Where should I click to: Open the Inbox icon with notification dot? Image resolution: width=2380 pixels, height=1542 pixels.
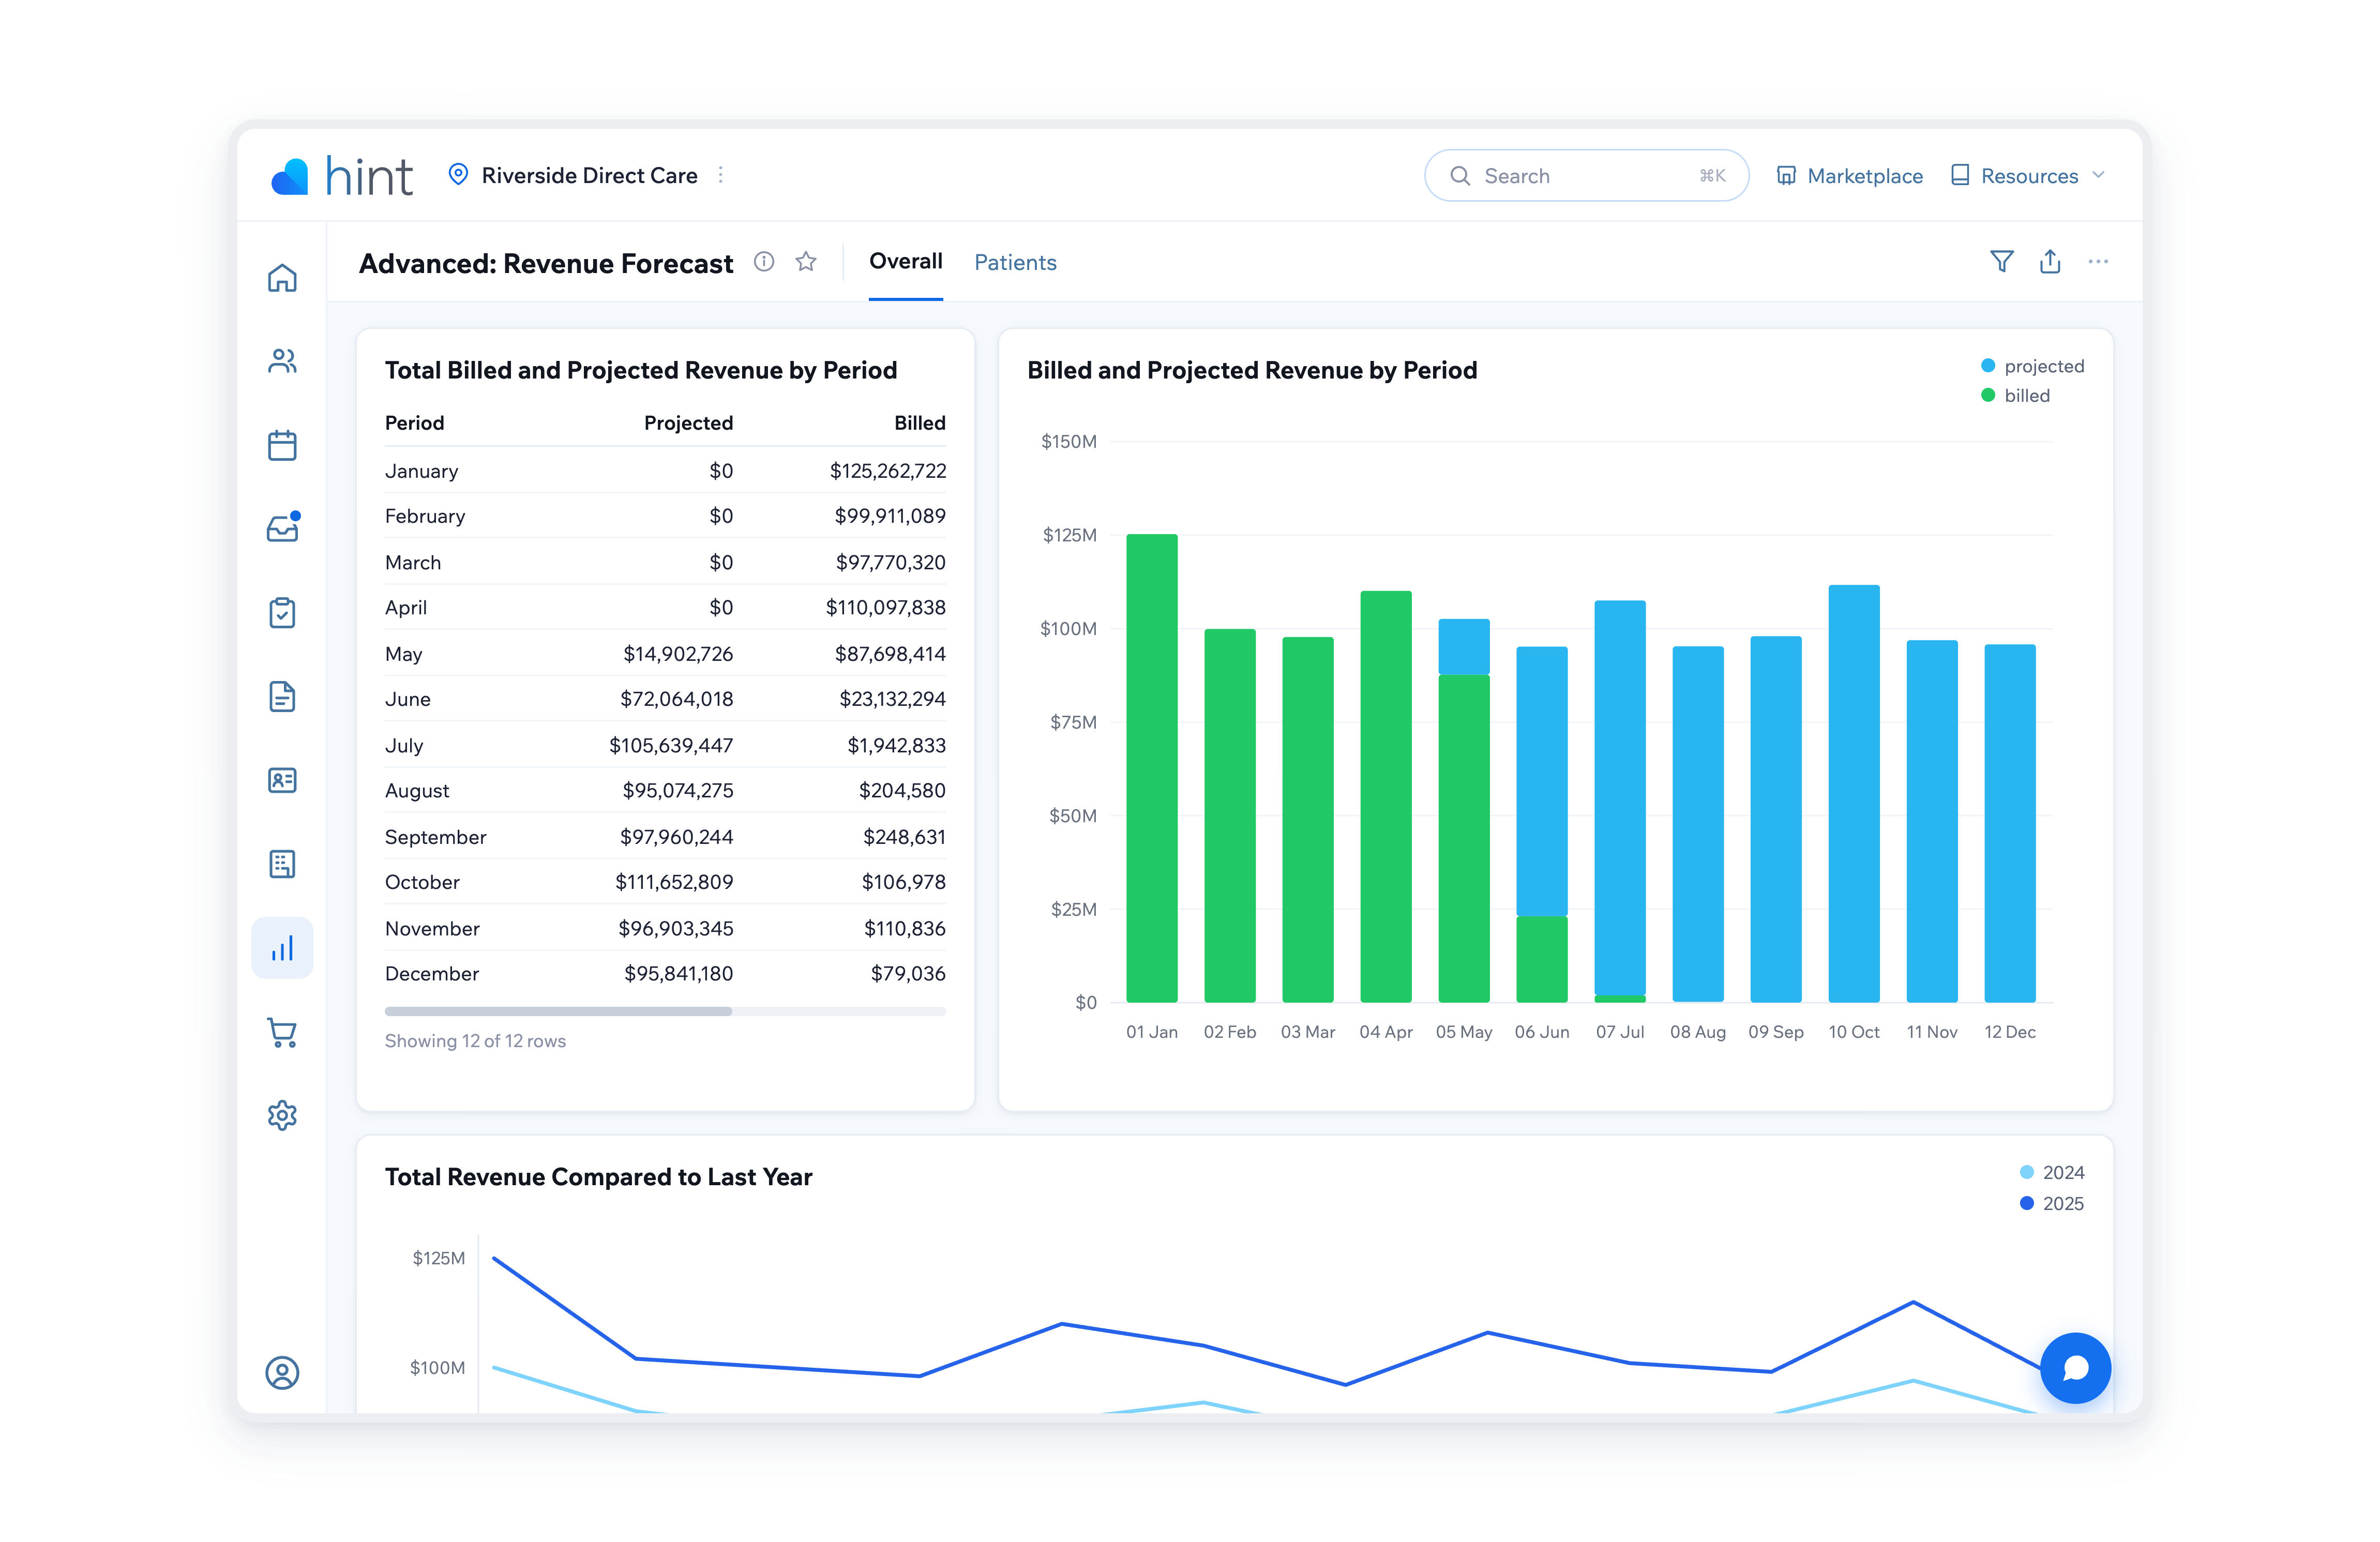click(283, 527)
